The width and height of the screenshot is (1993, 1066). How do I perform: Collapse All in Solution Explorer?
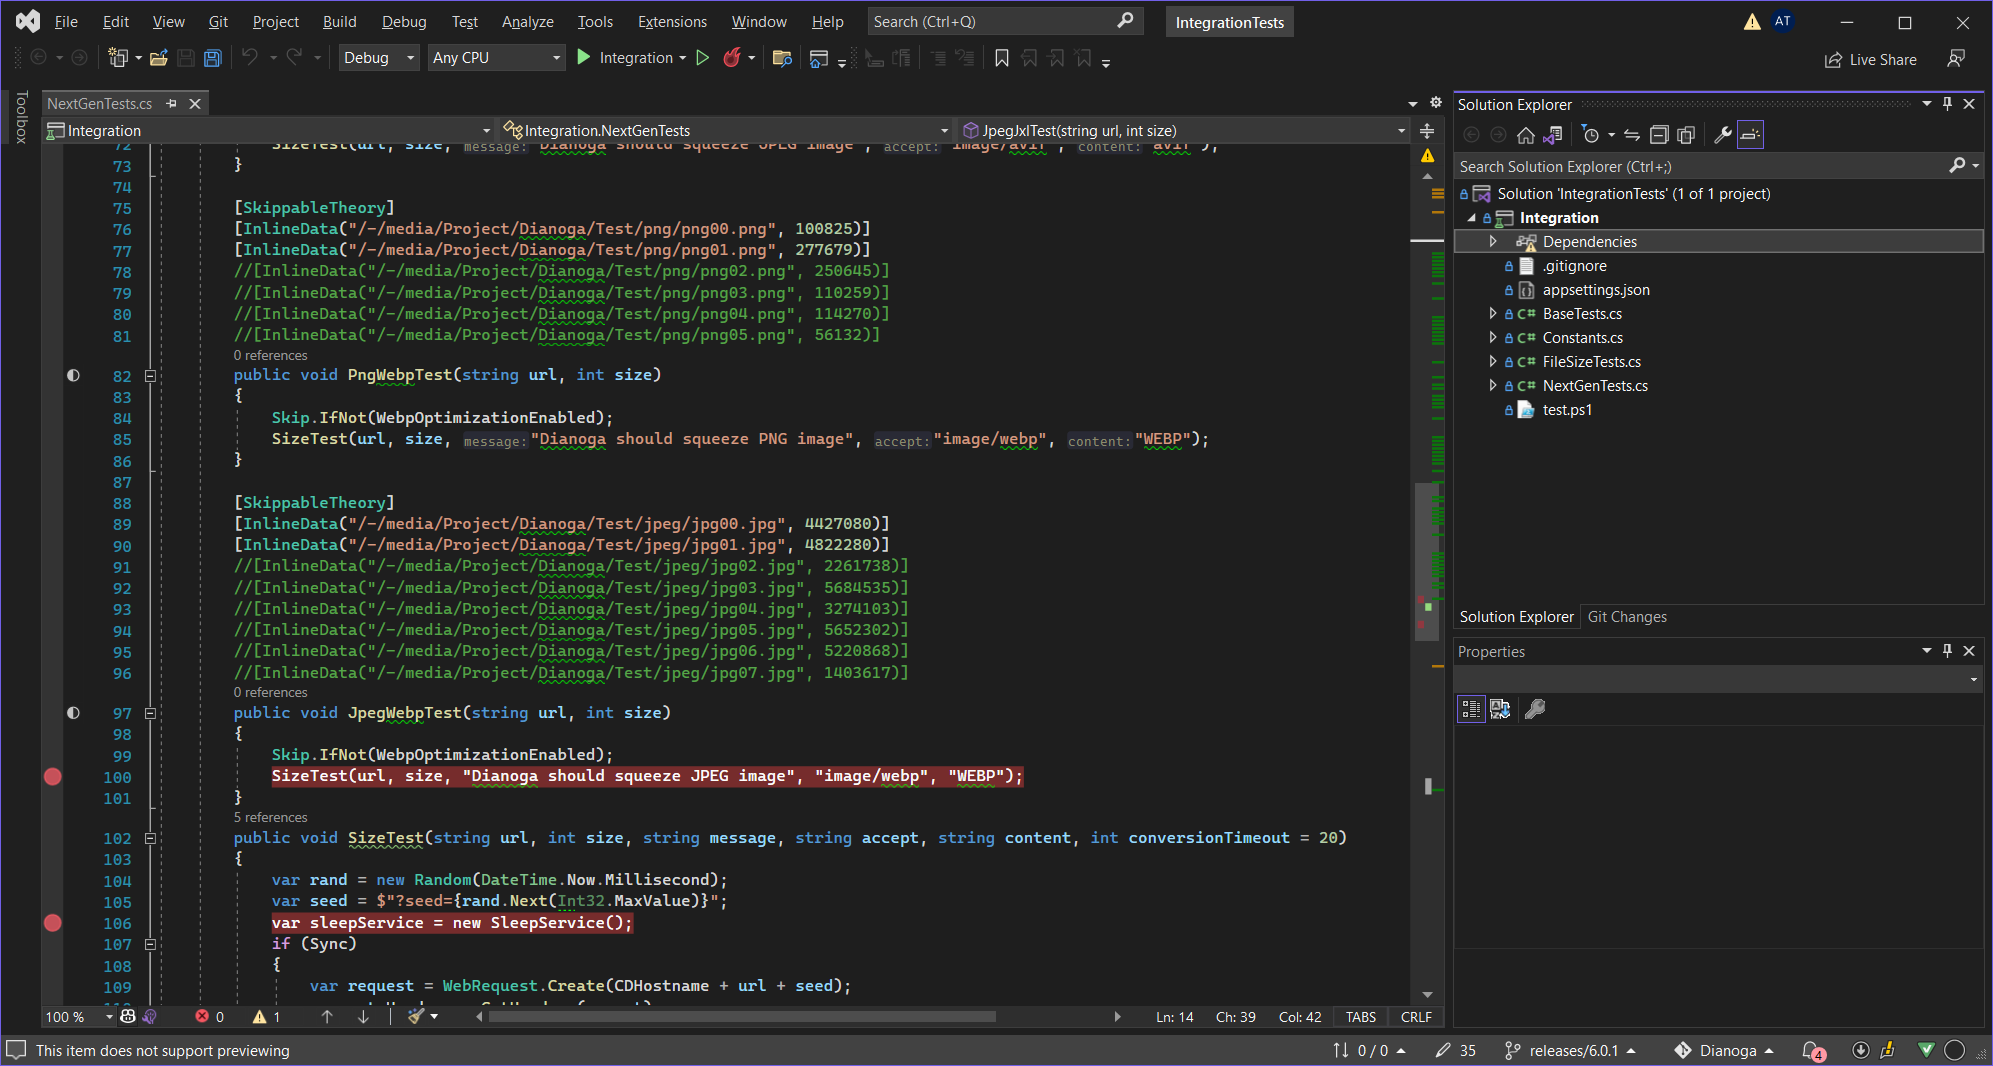coord(1658,135)
